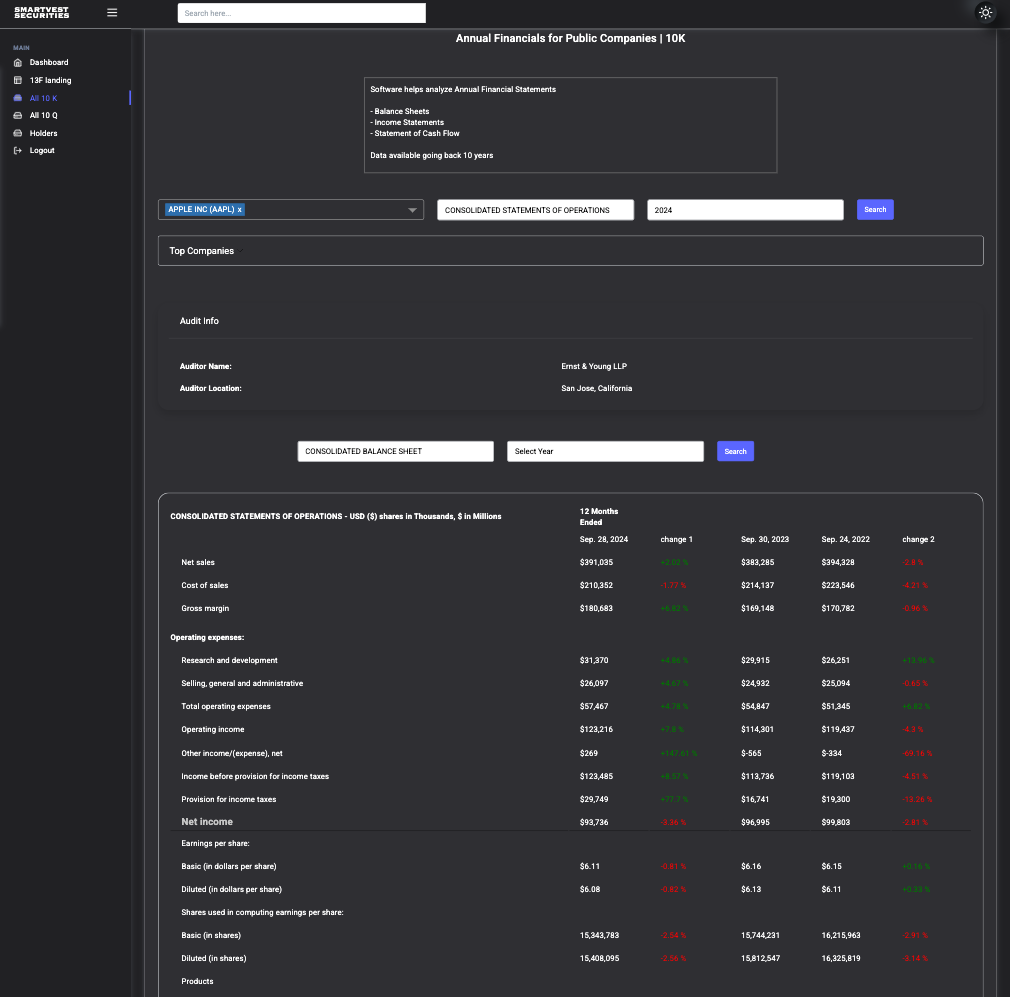The height and width of the screenshot is (997, 1011).
Task: Click the Selling, general and administrative label
Action: point(242,684)
